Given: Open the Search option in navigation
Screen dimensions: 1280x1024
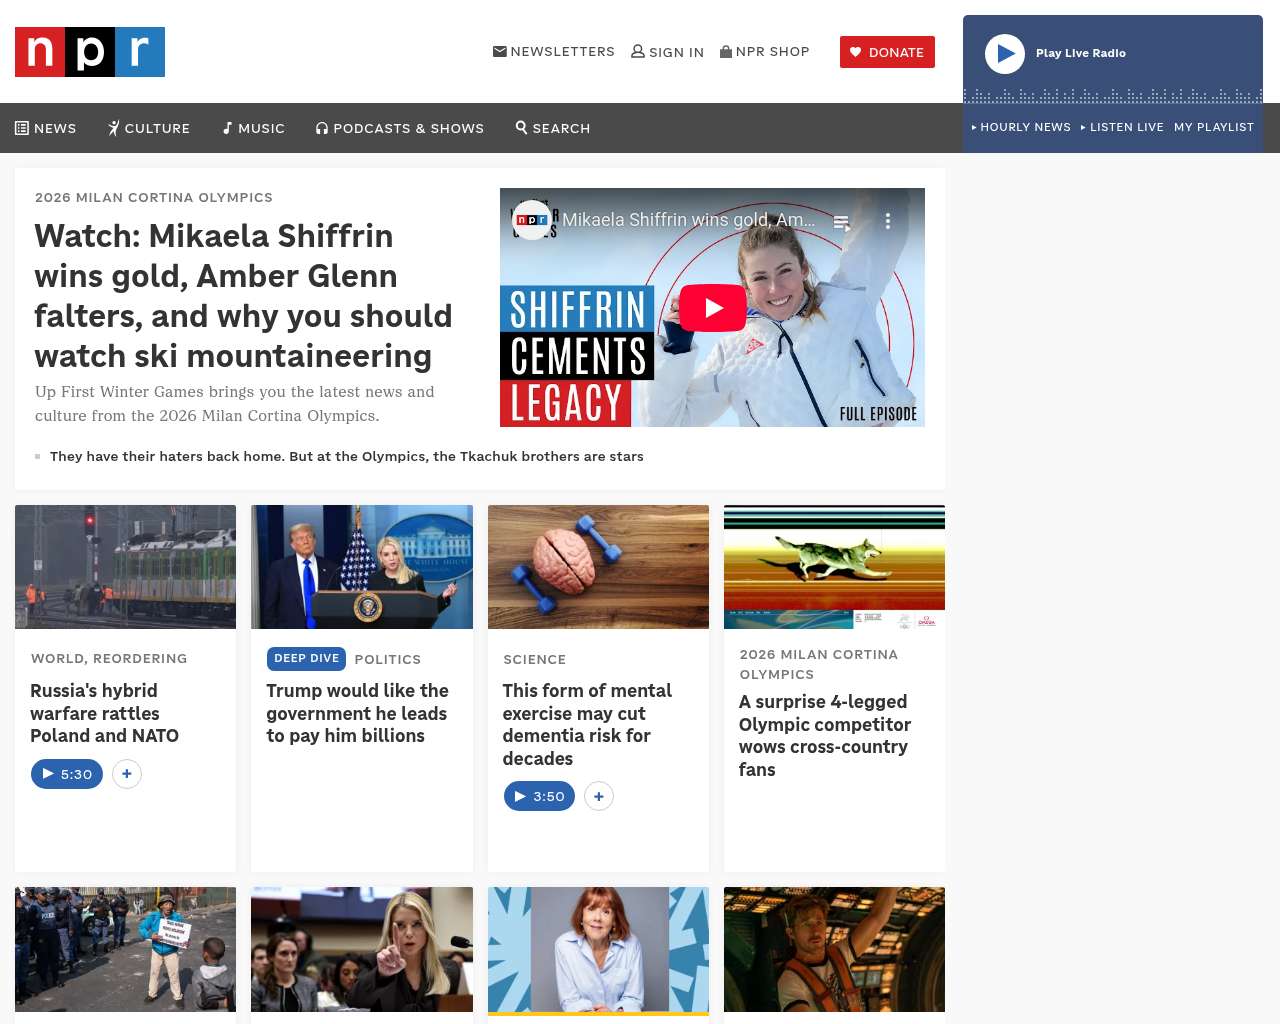Looking at the screenshot, I should [553, 128].
